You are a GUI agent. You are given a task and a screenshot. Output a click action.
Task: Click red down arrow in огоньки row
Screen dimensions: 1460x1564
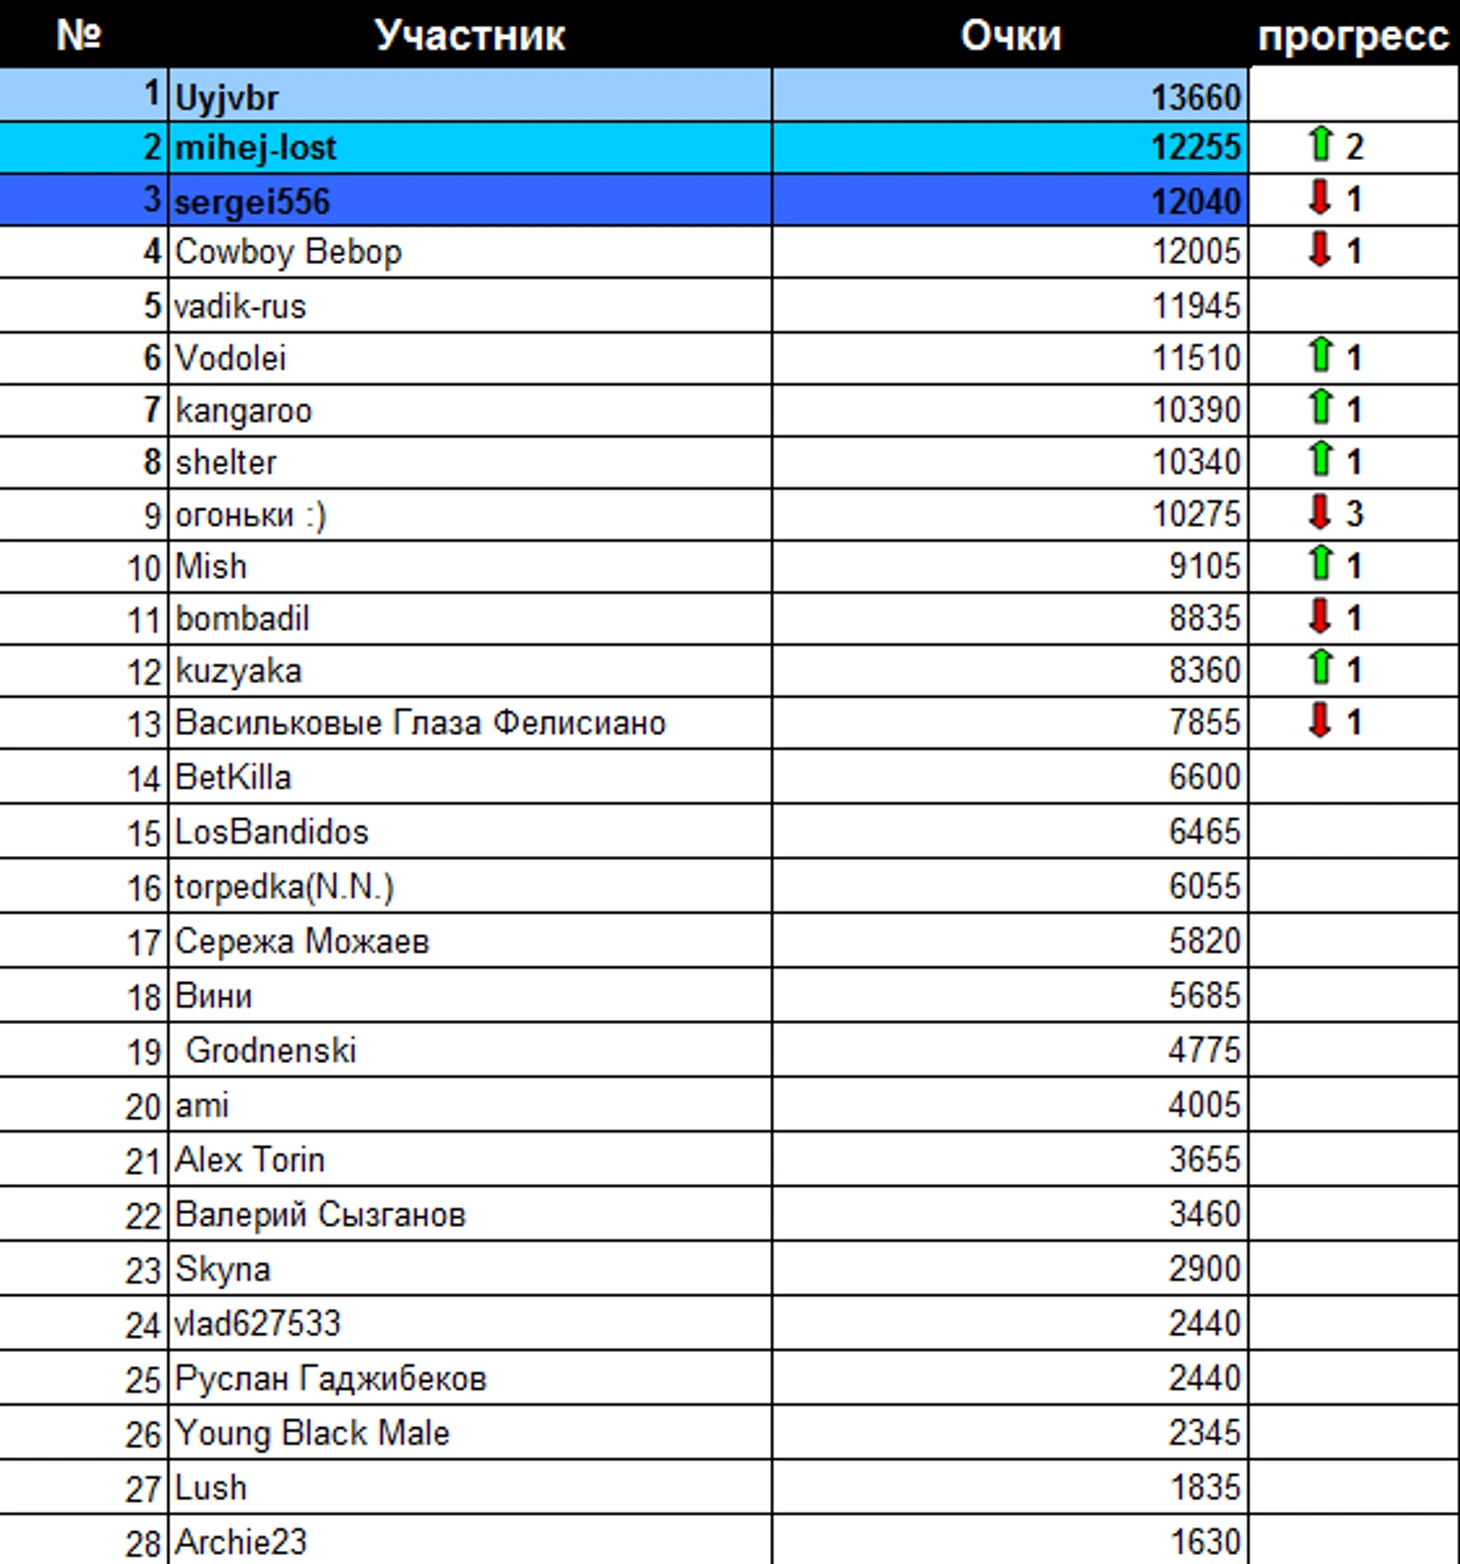click(x=1320, y=512)
